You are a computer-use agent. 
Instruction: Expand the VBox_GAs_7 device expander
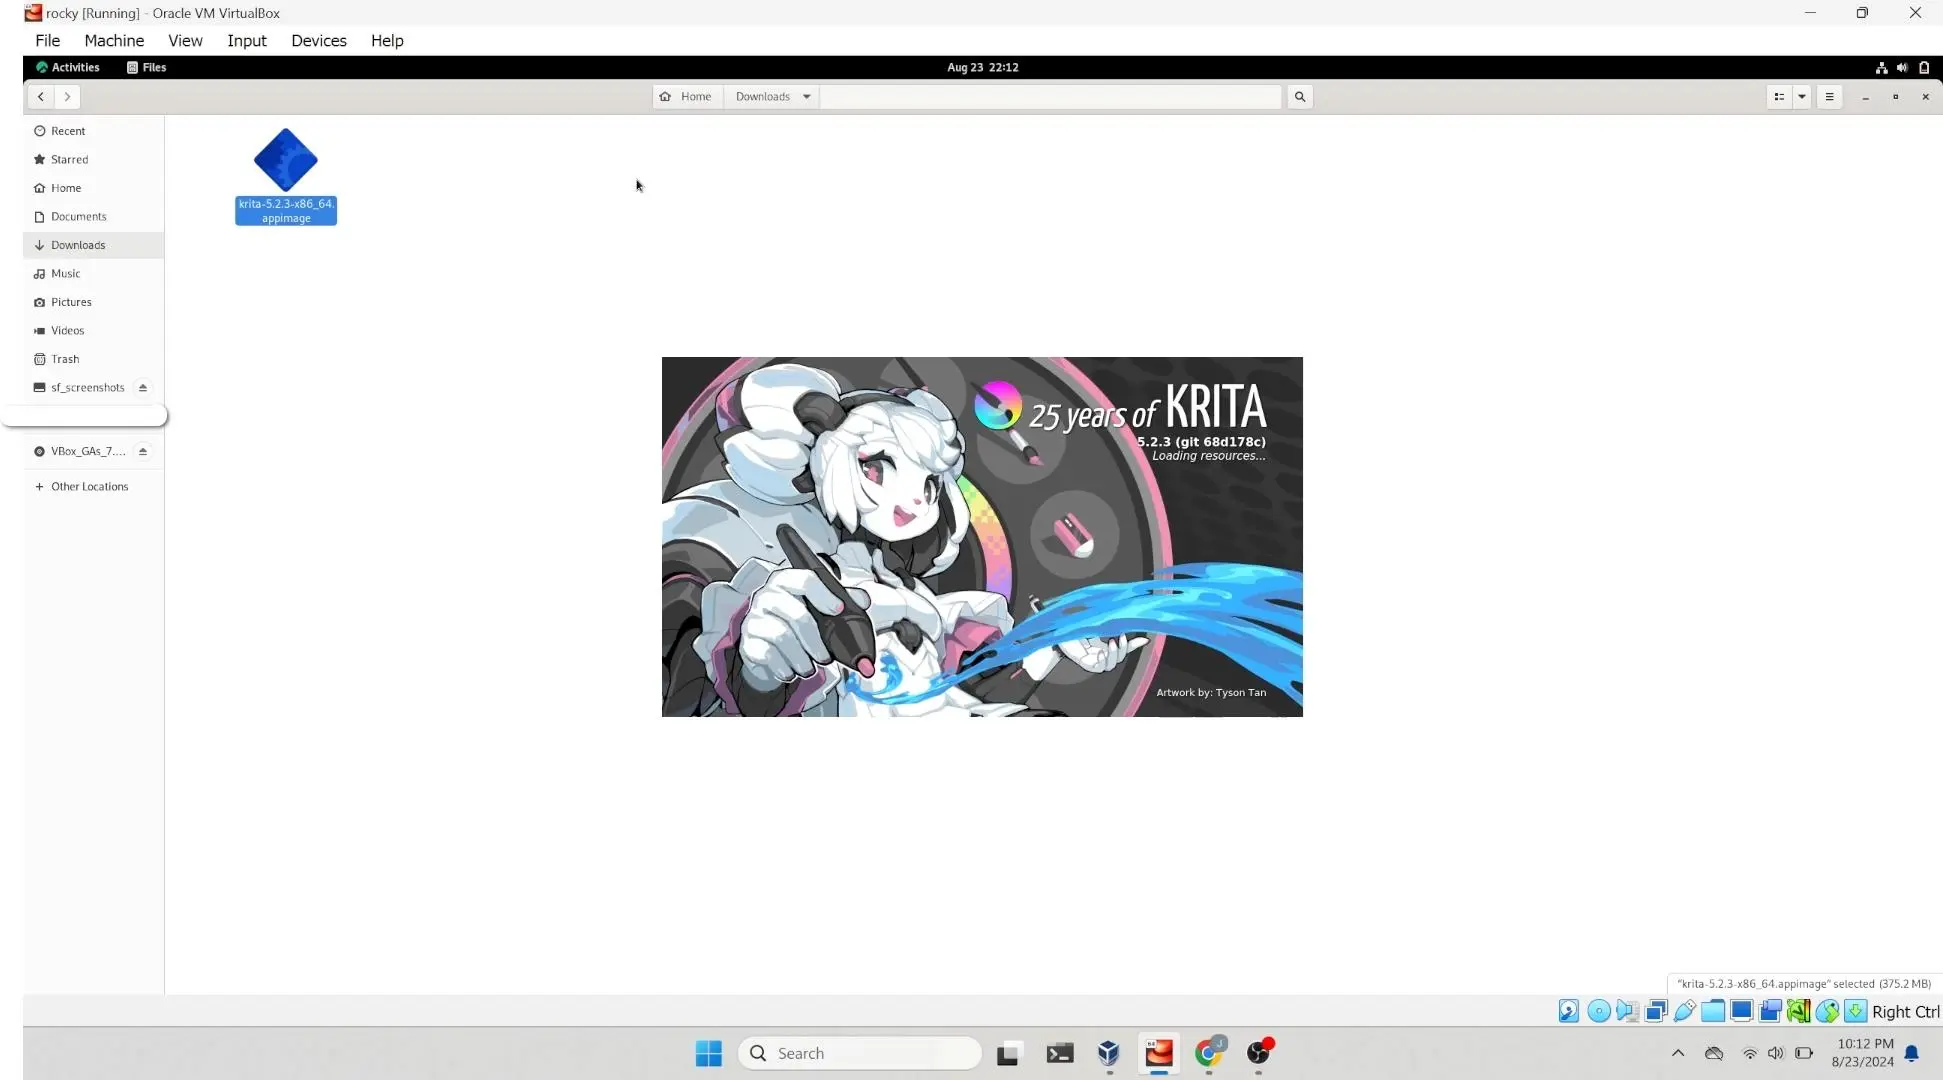[x=142, y=450]
